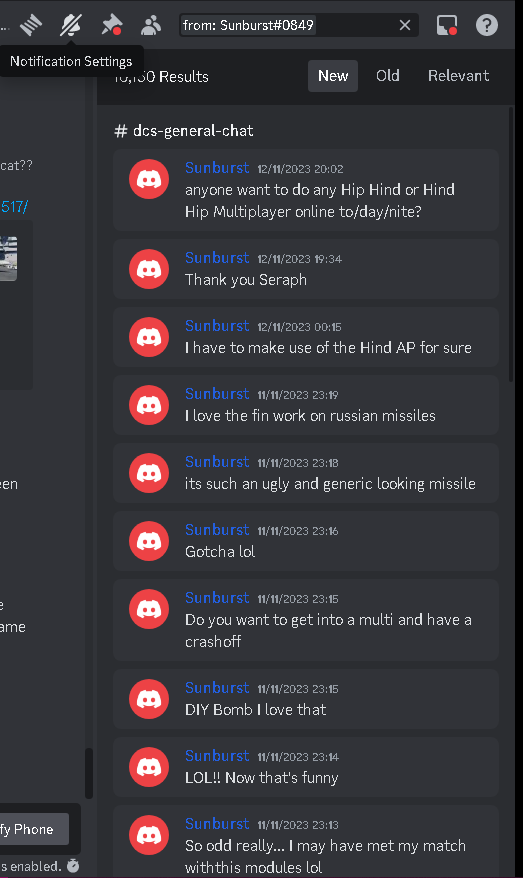Image resolution: width=523 pixels, height=878 pixels.
Task: Sort results by New
Action: click(x=333, y=76)
